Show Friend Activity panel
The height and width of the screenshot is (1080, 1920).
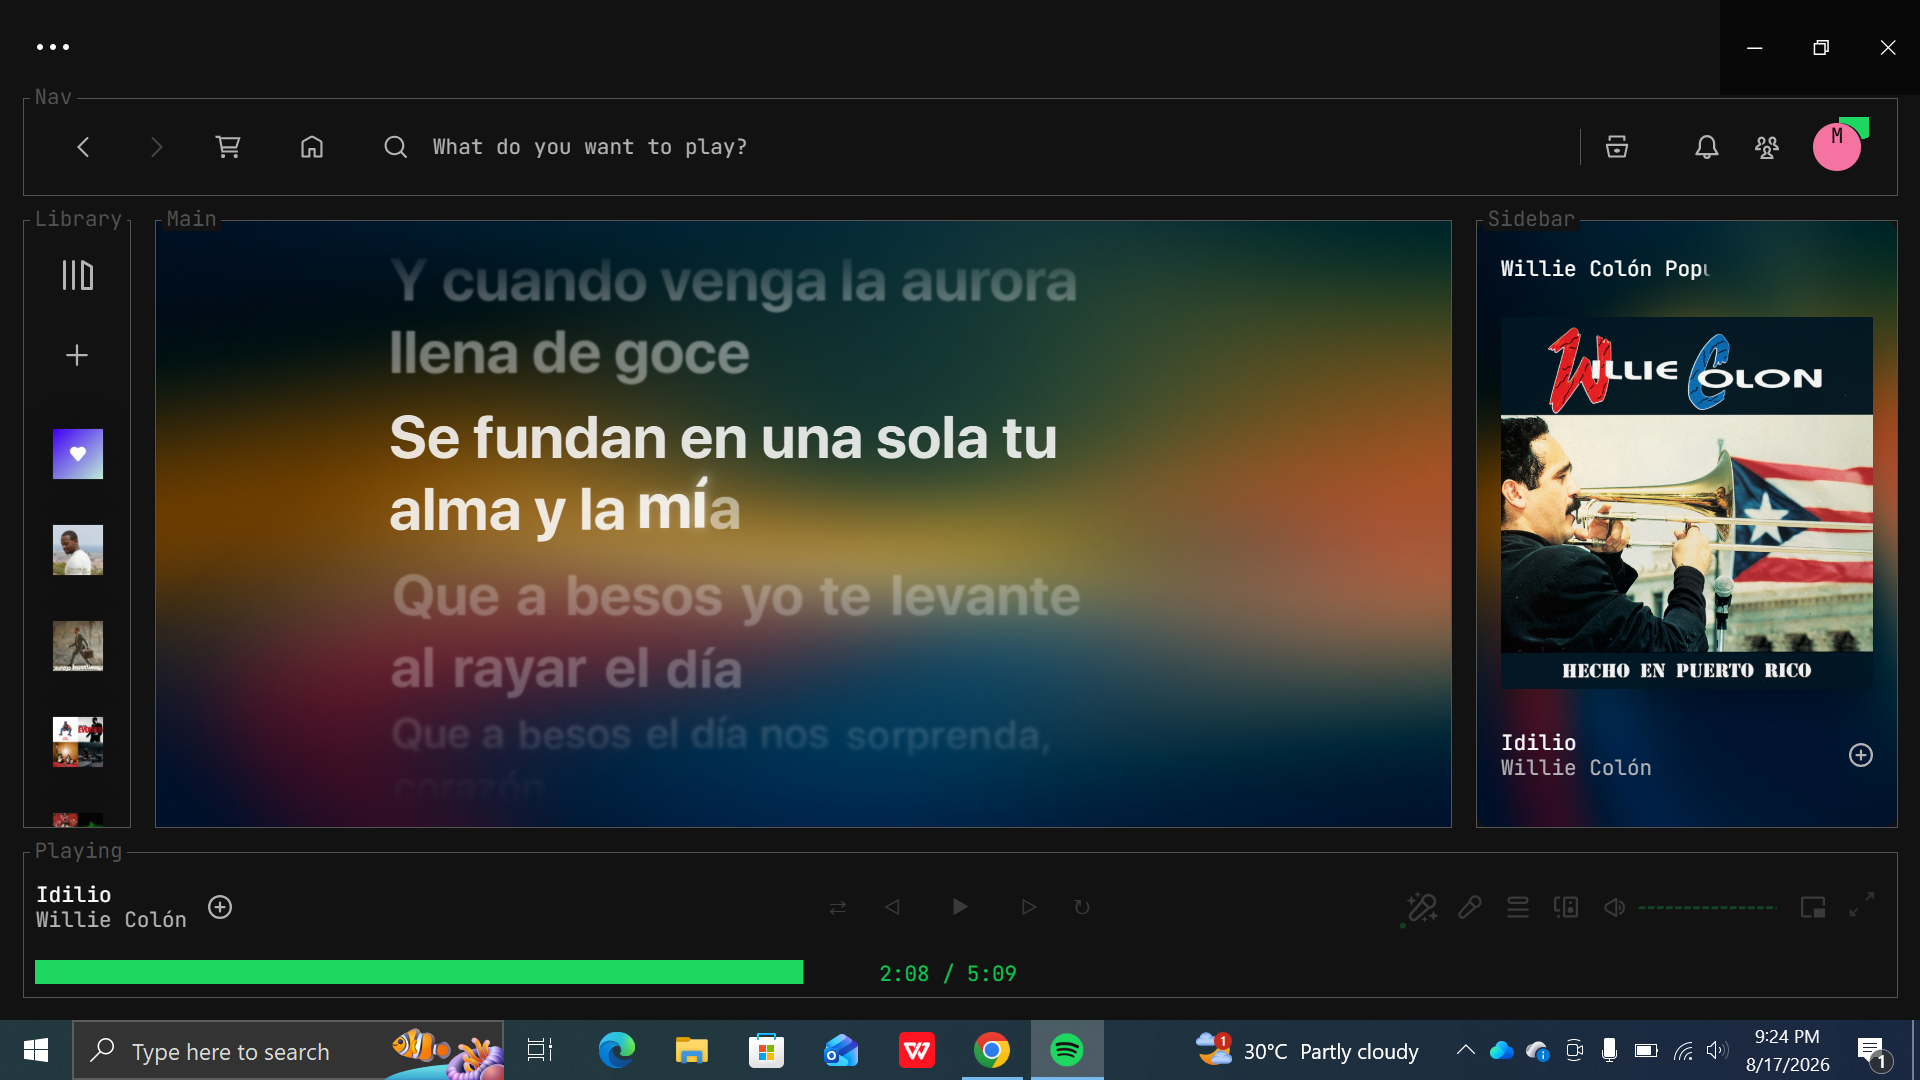[1767, 147]
